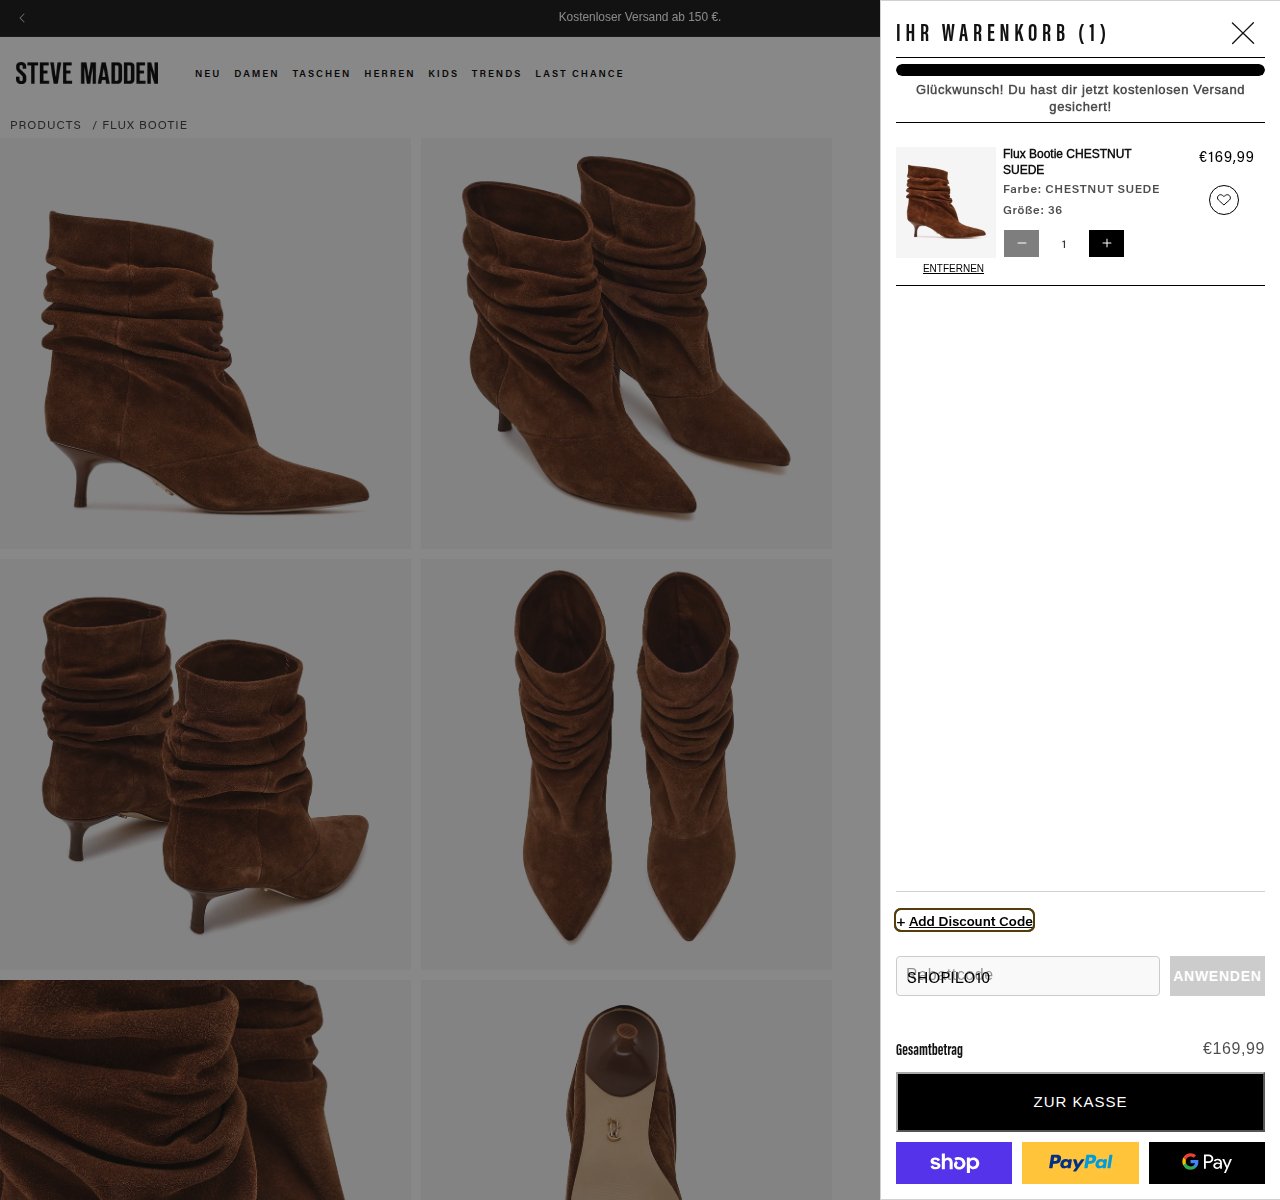Open the HERREN menu
This screenshot has width=1280, height=1200.
389,74
